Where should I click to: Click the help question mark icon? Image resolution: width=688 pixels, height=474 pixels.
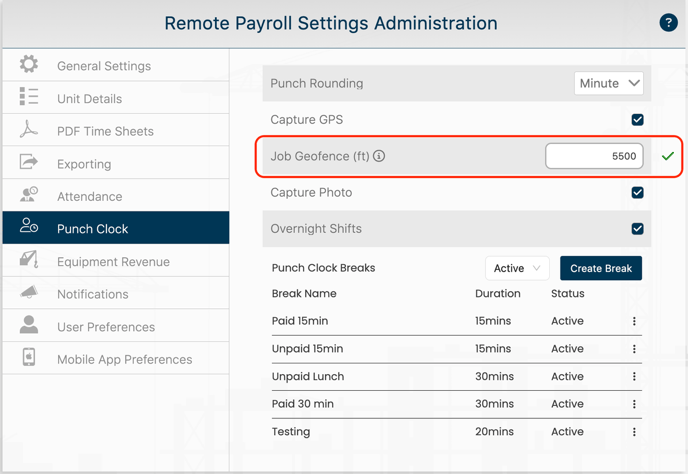click(x=668, y=22)
